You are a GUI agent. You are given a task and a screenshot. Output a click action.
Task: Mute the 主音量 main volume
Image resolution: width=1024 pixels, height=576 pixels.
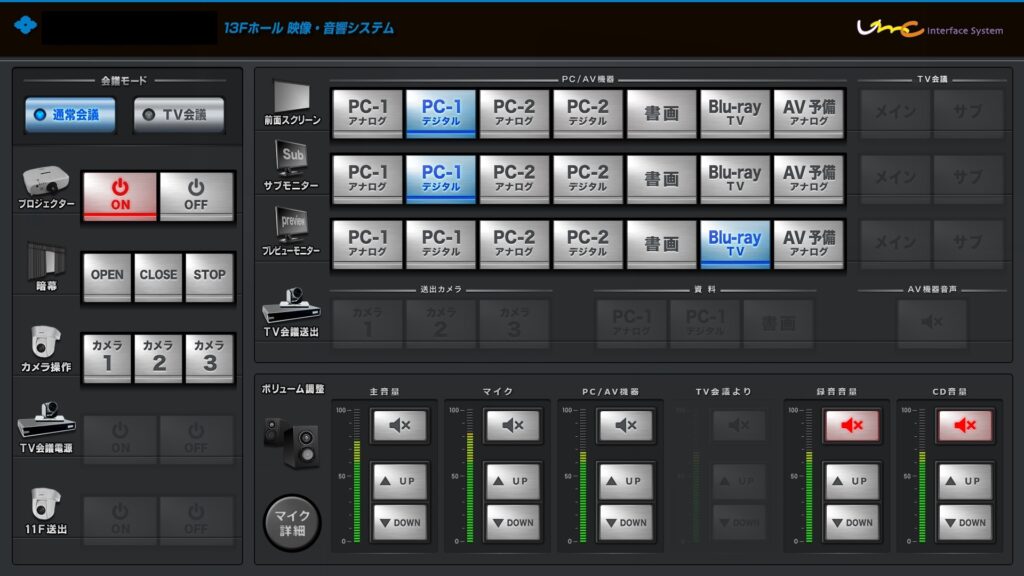tap(400, 426)
